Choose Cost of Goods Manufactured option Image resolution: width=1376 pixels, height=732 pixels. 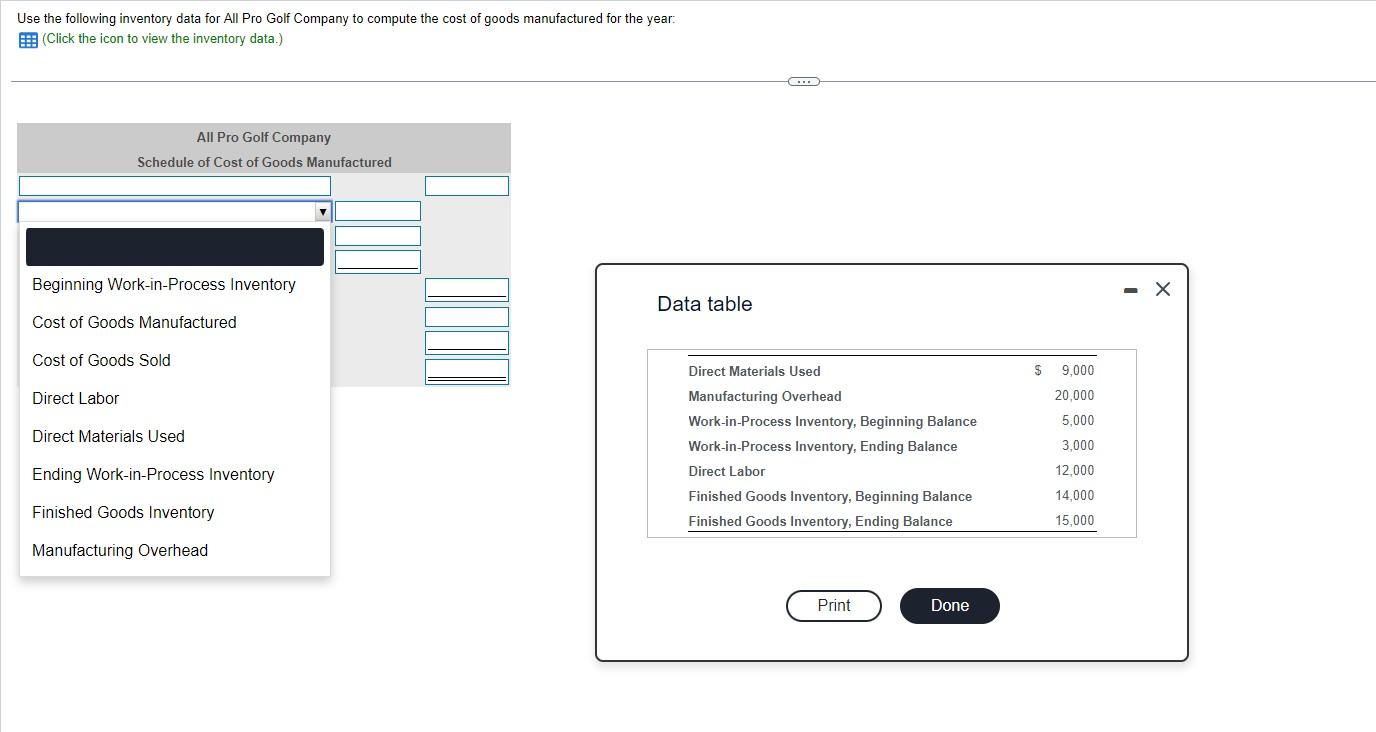tap(134, 322)
